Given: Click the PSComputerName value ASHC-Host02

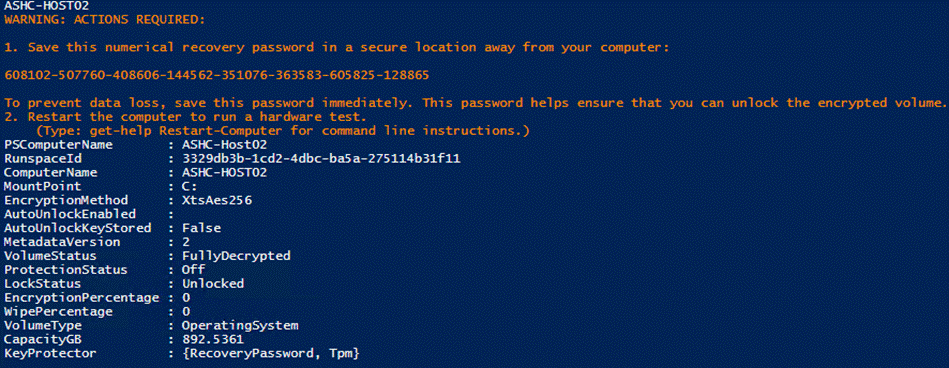Looking at the screenshot, I should click(225, 145).
